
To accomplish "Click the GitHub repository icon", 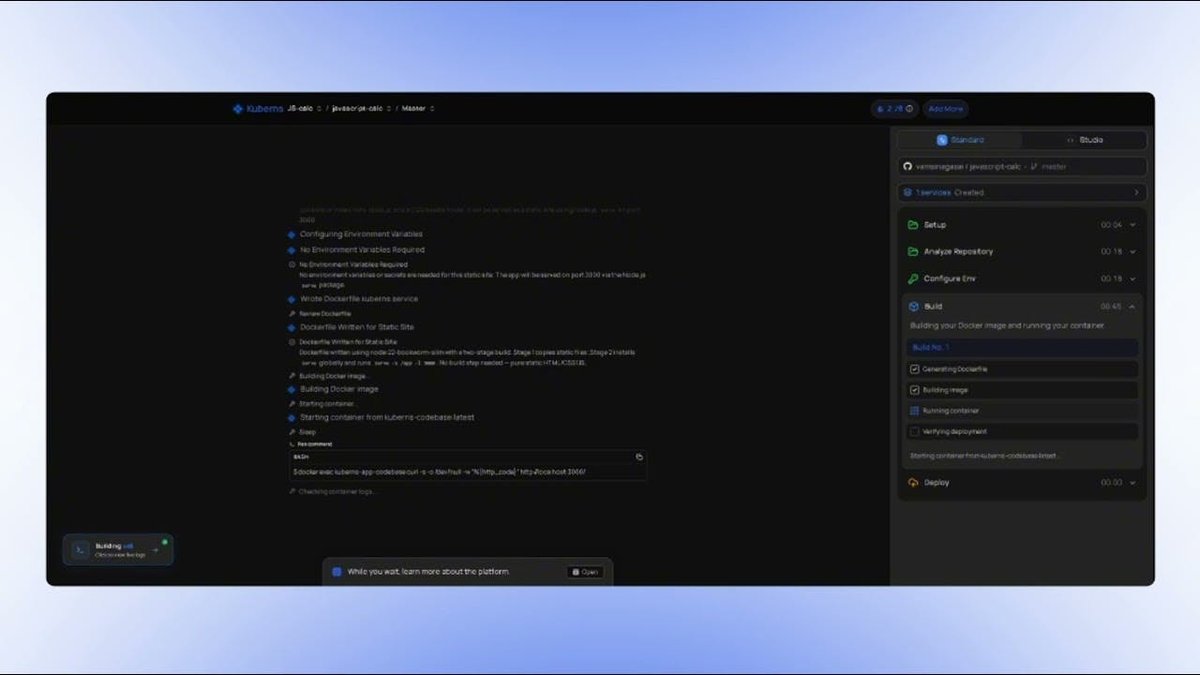I will coord(908,167).
